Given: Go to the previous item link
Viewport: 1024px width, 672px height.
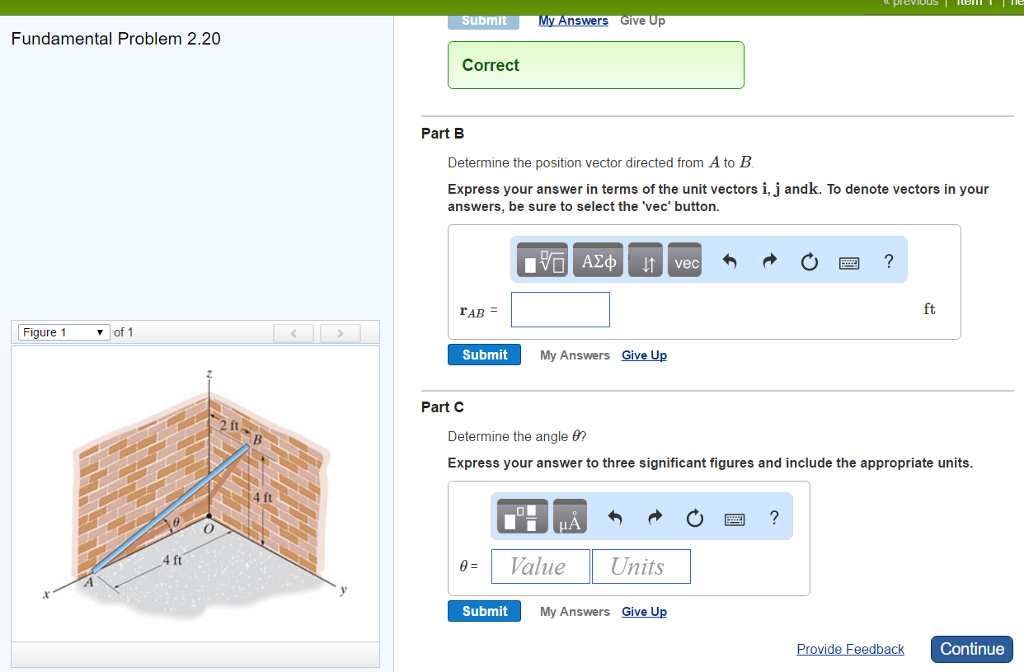Looking at the screenshot, I should [x=910, y=3].
